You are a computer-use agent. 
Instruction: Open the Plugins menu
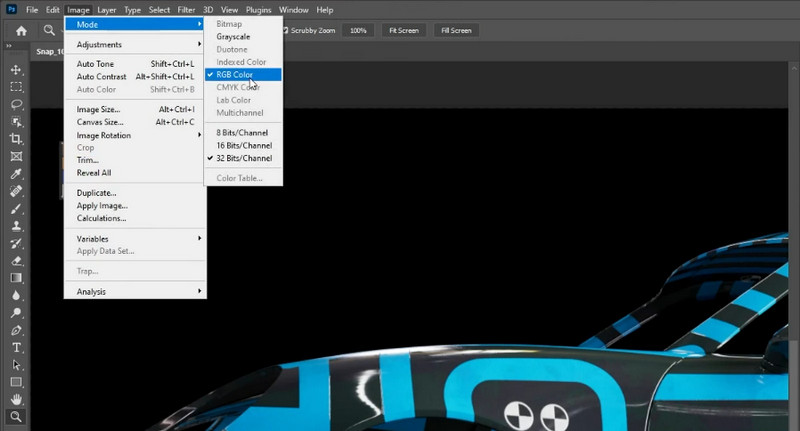coord(259,10)
